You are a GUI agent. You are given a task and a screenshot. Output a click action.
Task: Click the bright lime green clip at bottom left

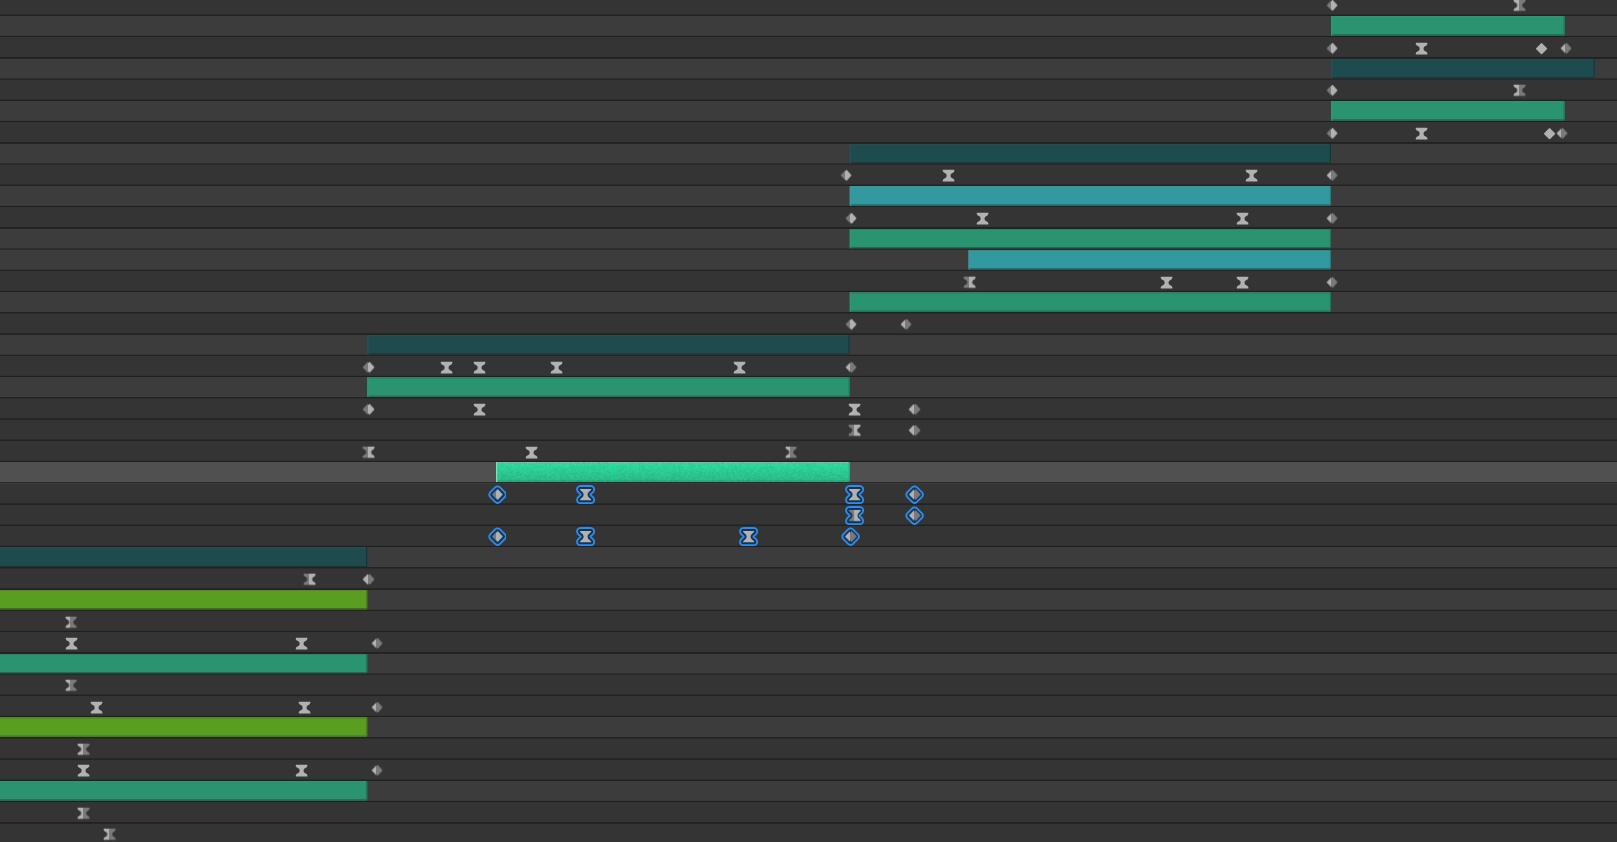(x=183, y=598)
